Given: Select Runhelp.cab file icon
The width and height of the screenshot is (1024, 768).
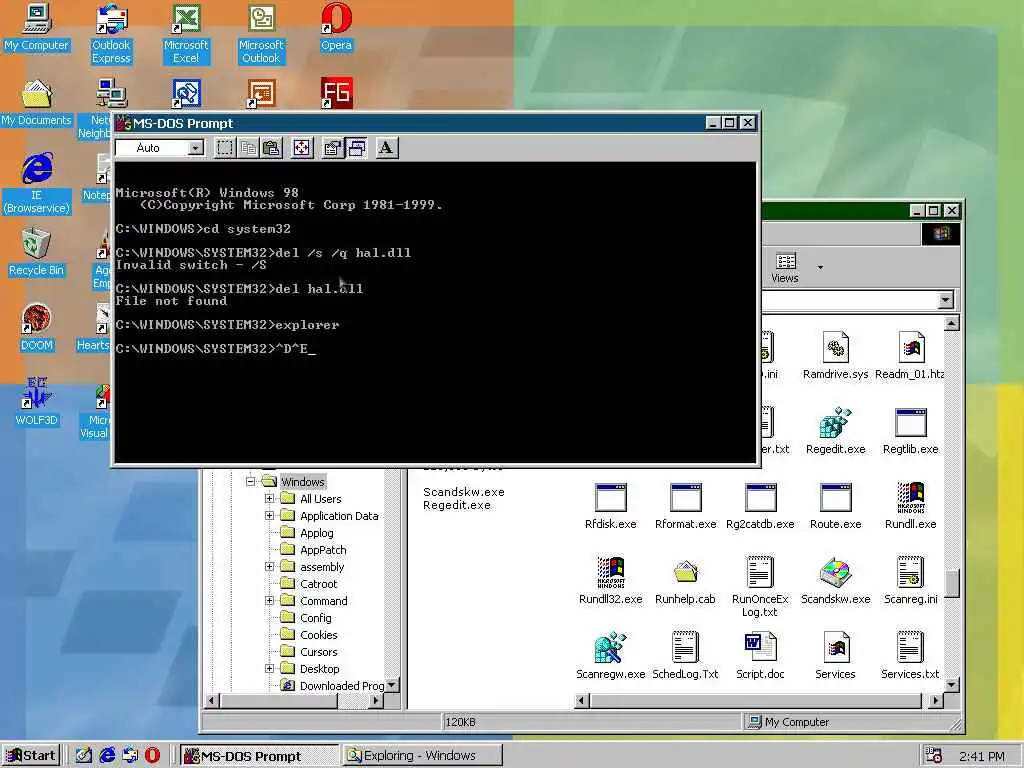Looking at the screenshot, I should point(685,581).
